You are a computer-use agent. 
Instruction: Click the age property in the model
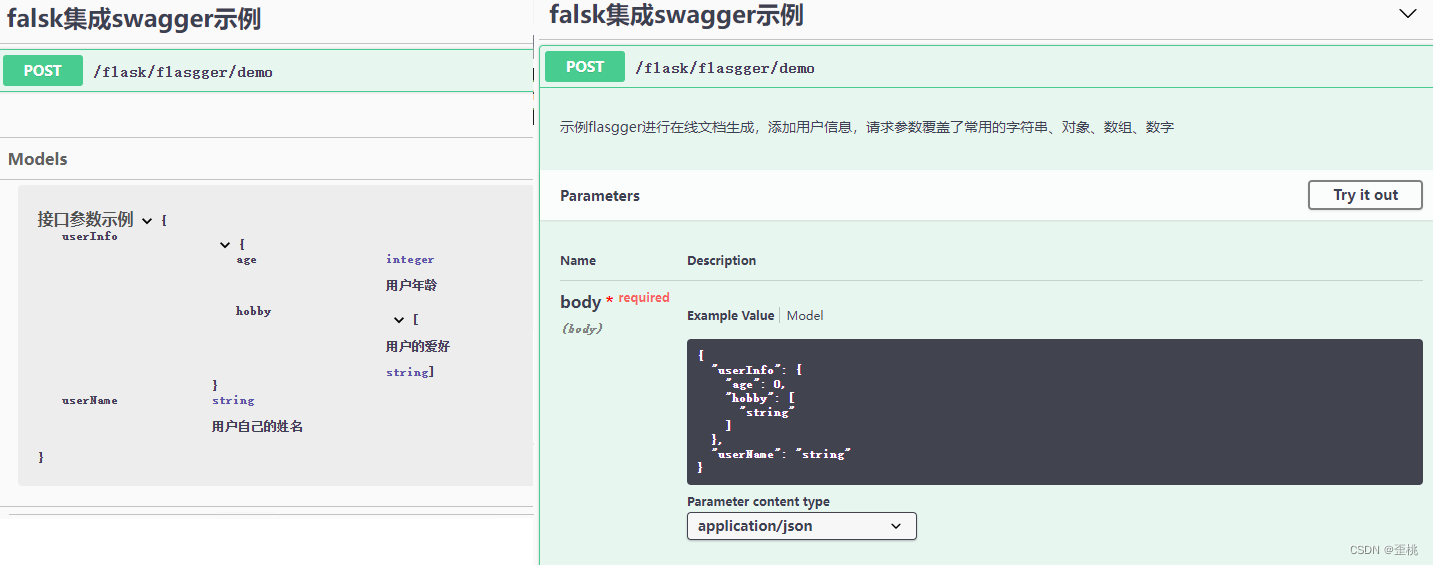click(246, 260)
